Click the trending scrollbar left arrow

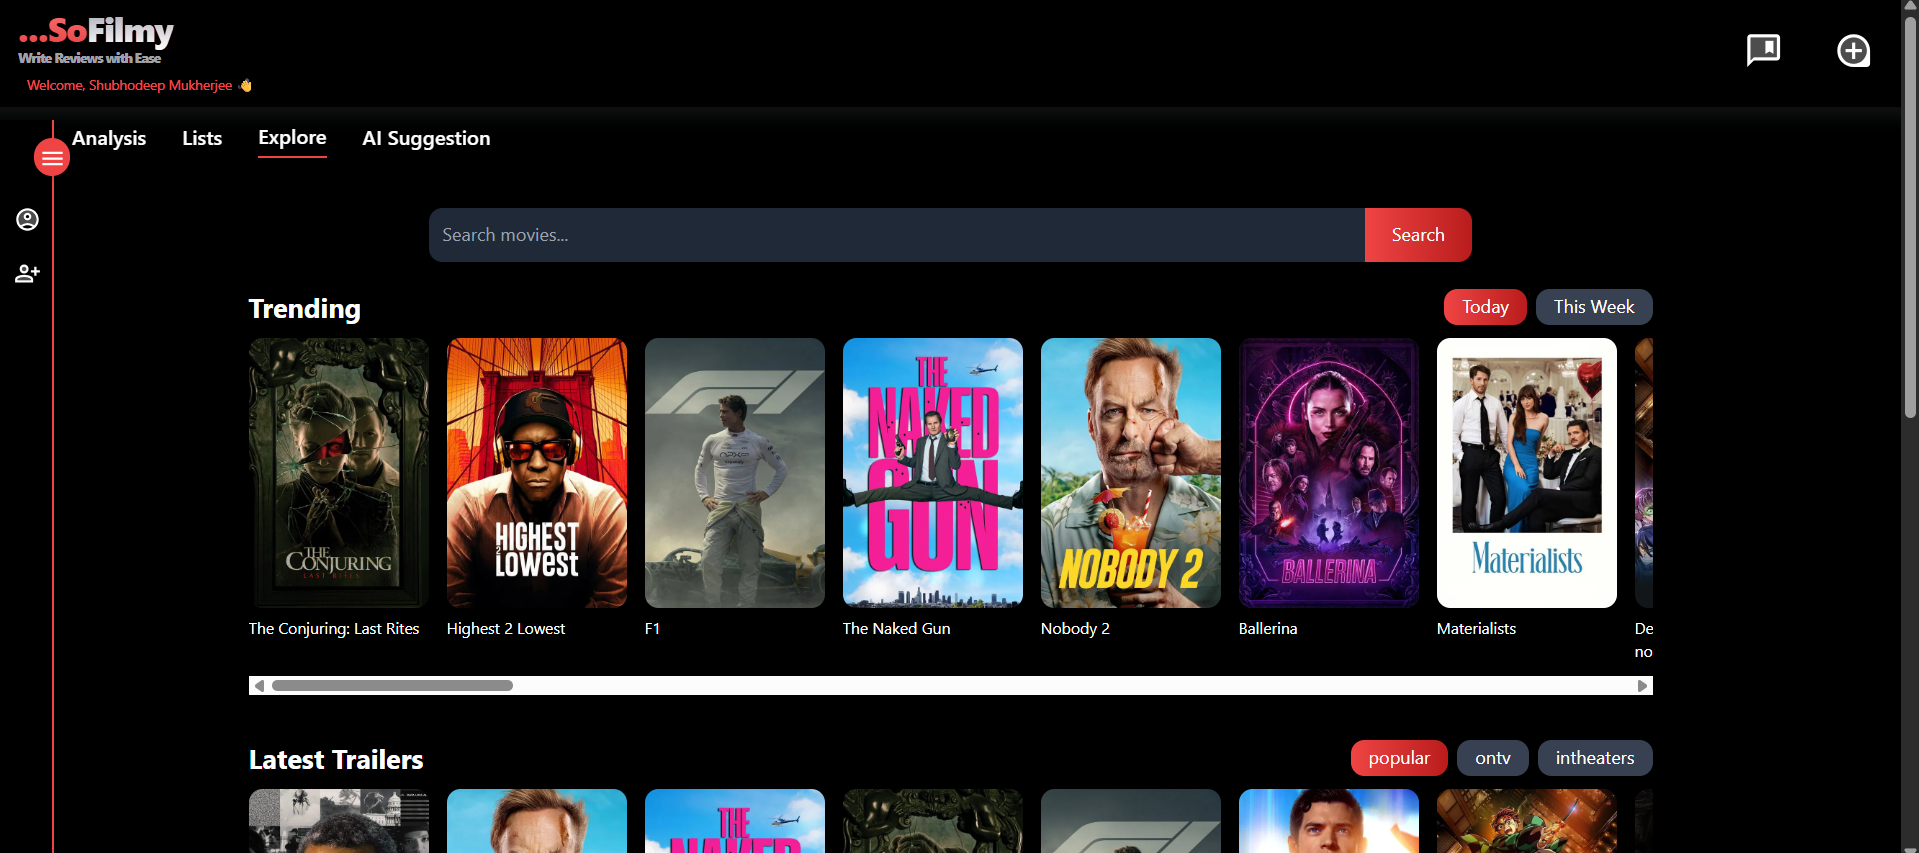tap(259, 686)
